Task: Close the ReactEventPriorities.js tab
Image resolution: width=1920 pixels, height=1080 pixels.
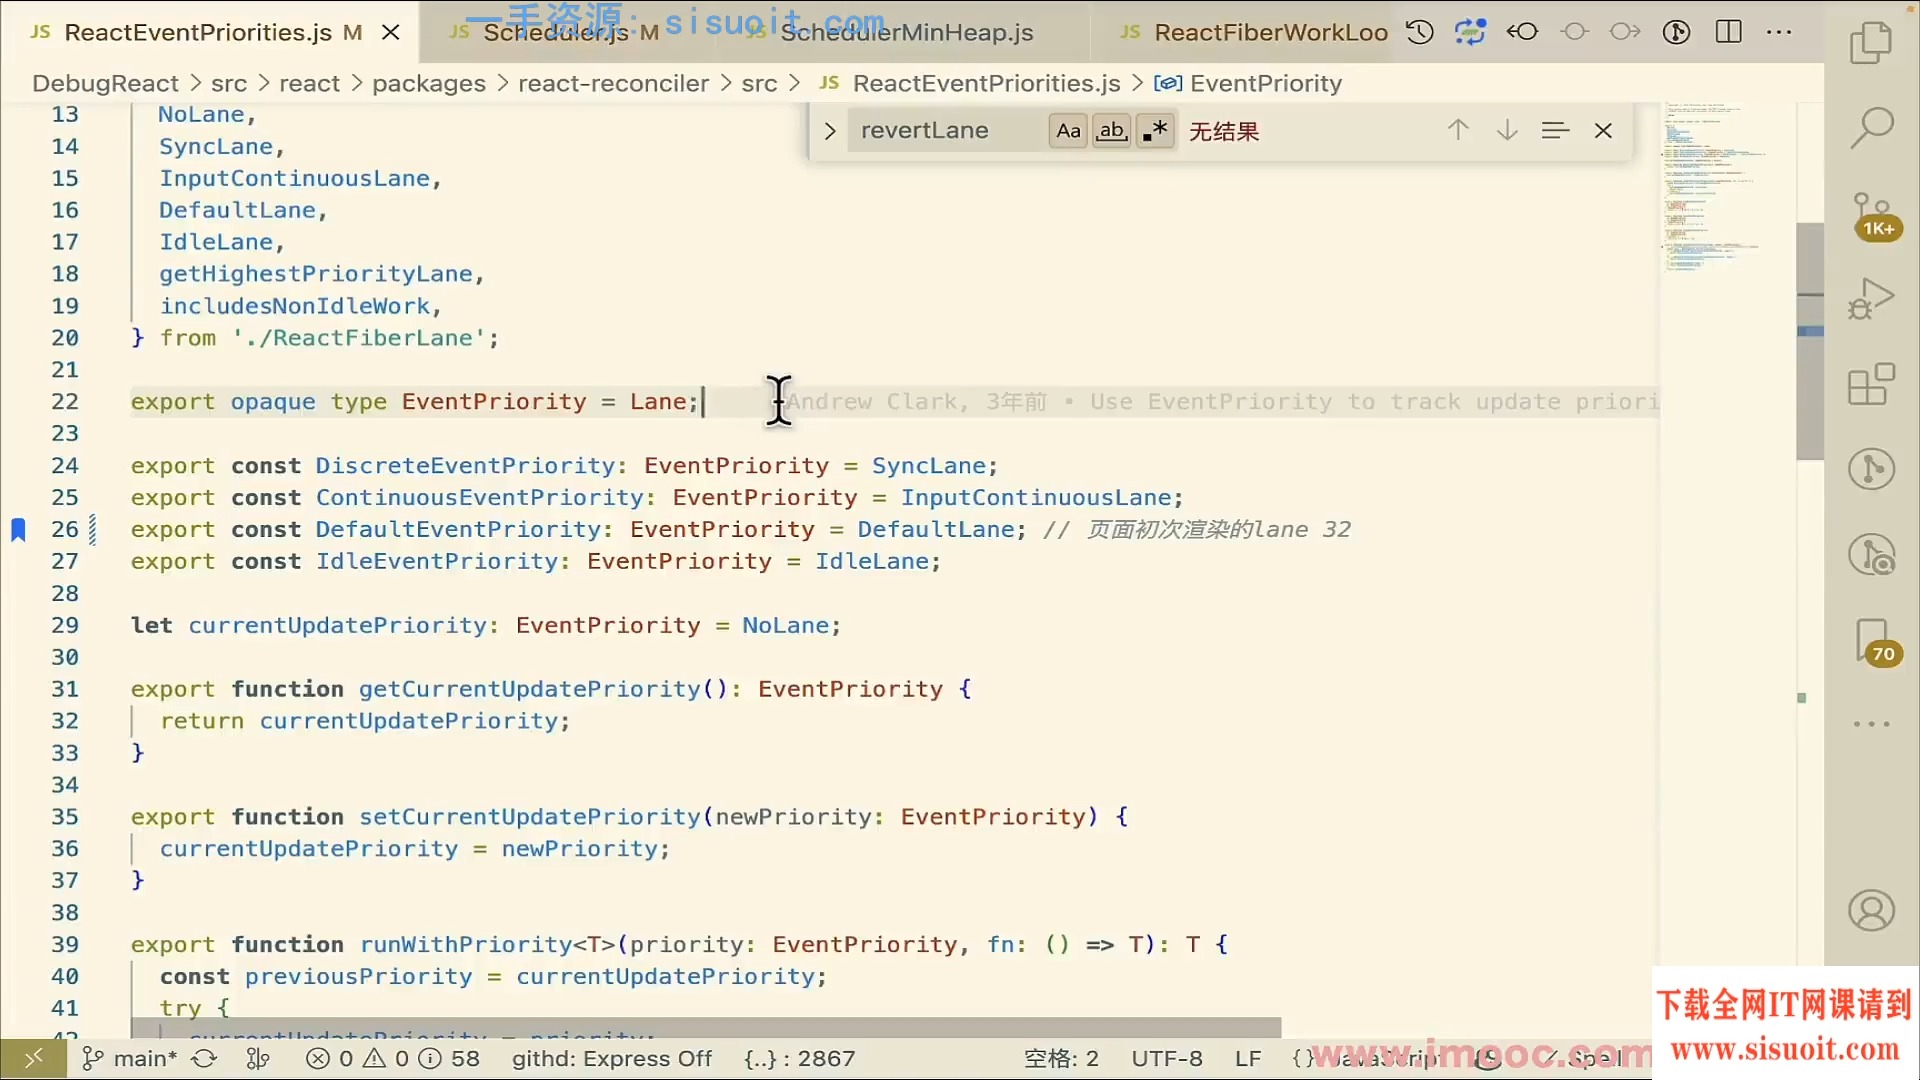Action: pos(391,32)
